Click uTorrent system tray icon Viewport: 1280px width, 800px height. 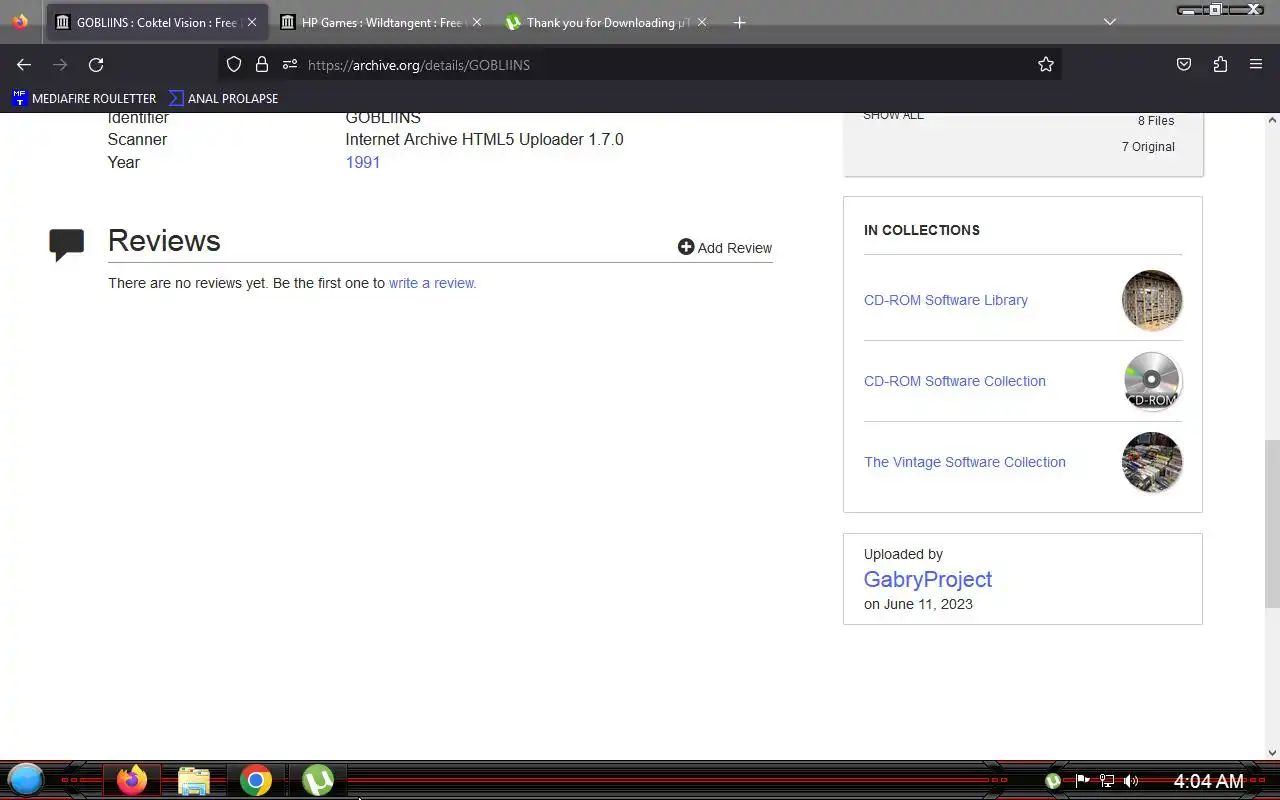pyautogui.click(x=1053, y=781)
